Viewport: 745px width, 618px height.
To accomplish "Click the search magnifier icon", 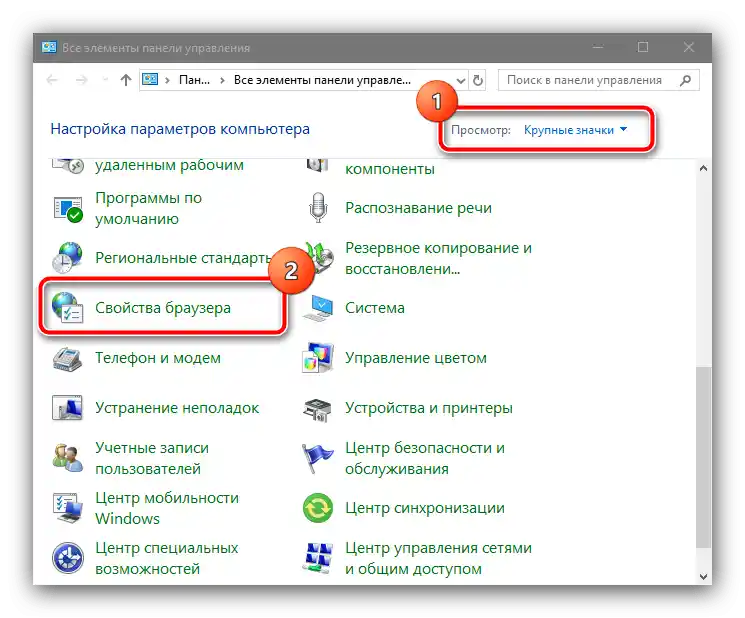I will click(x=685, y=80).
